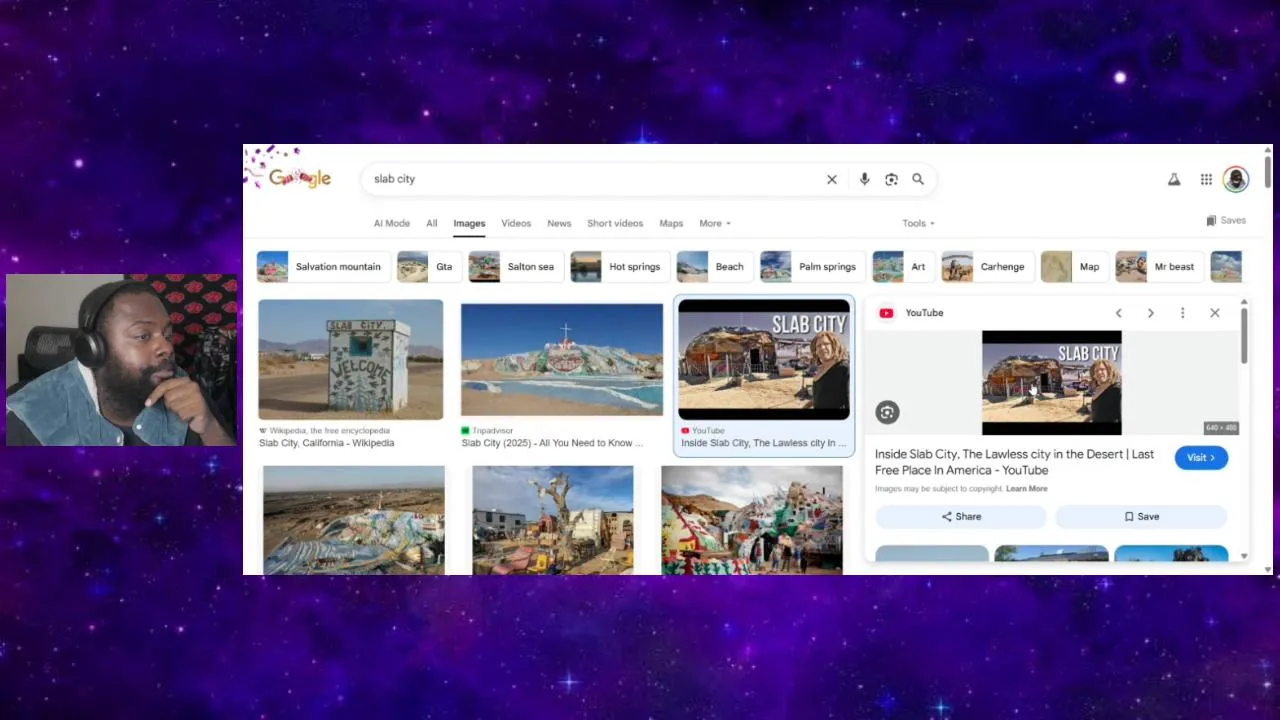
Task: Click the blue Visit button
Action: 1201,458
